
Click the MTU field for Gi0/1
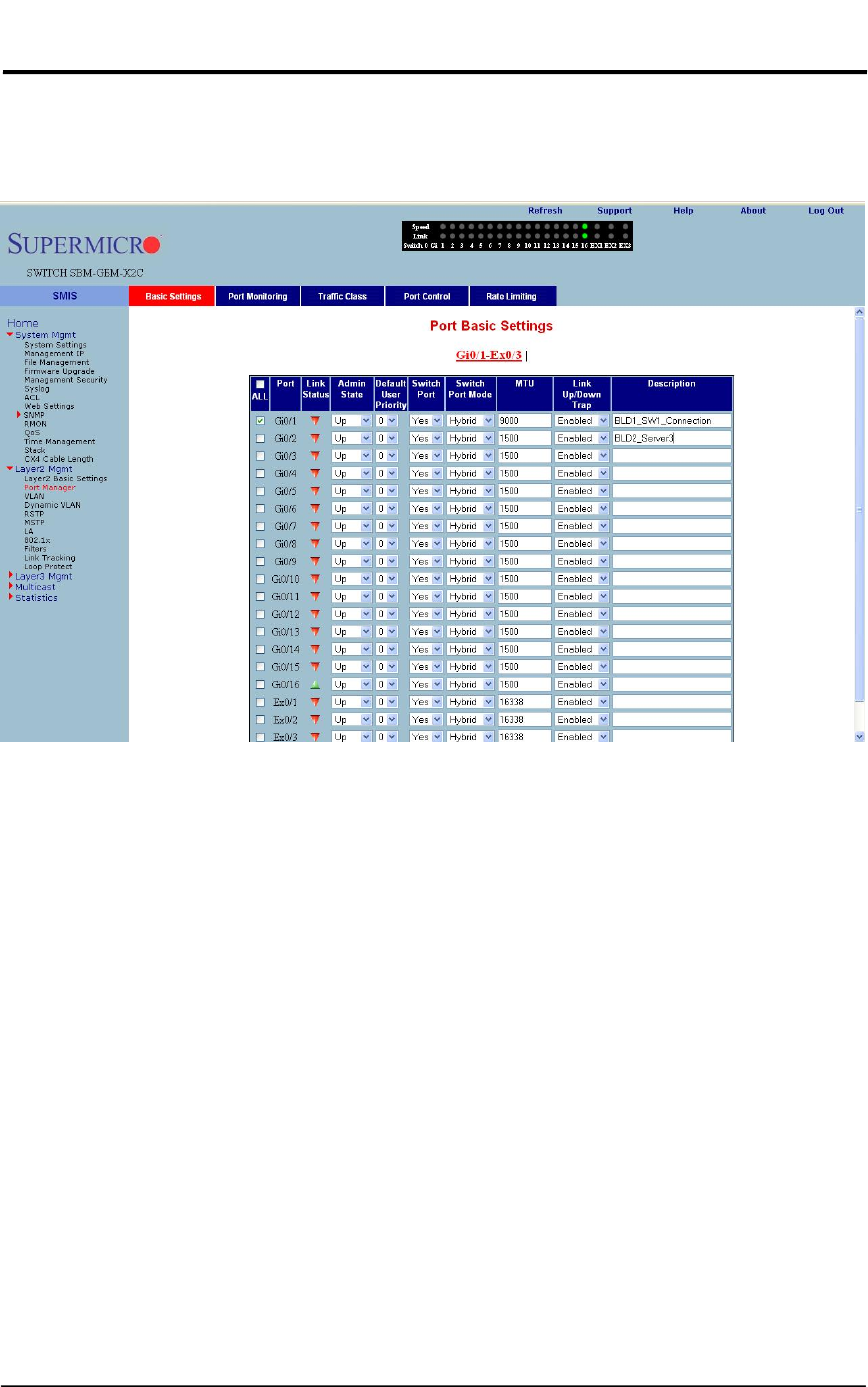524,421
